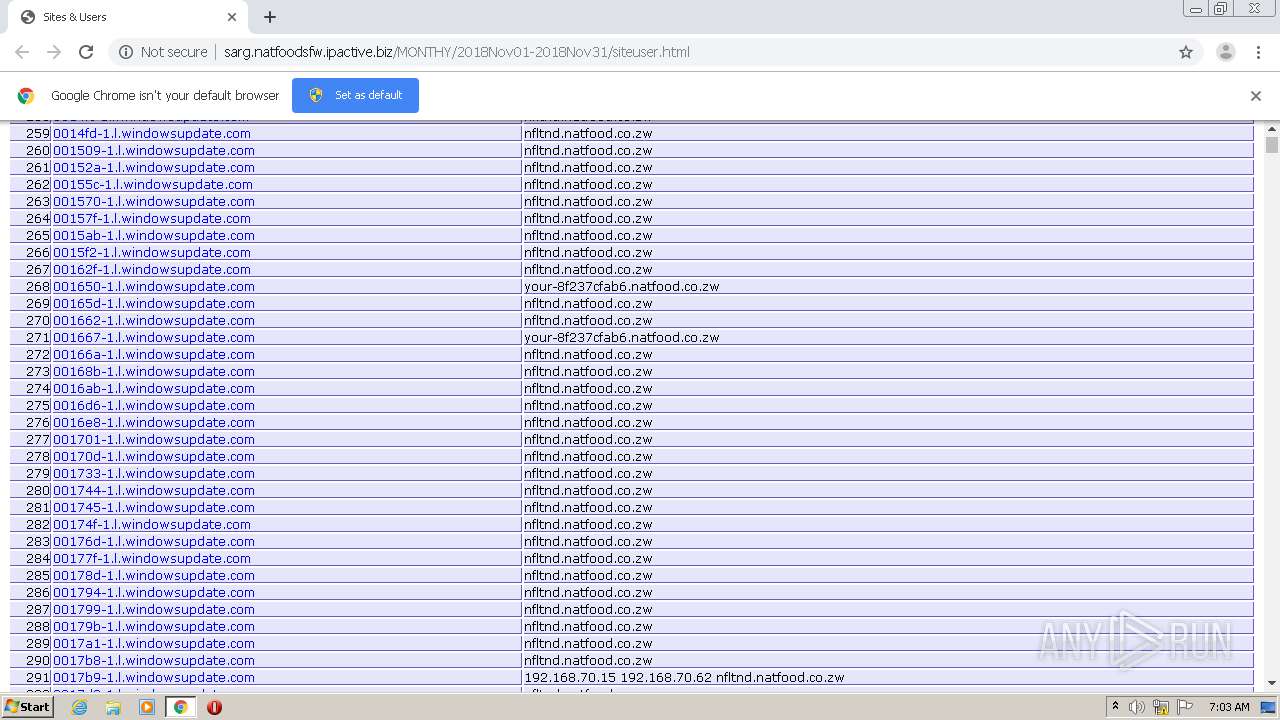Bookmark this page with the star icon

coord(1186,52)
